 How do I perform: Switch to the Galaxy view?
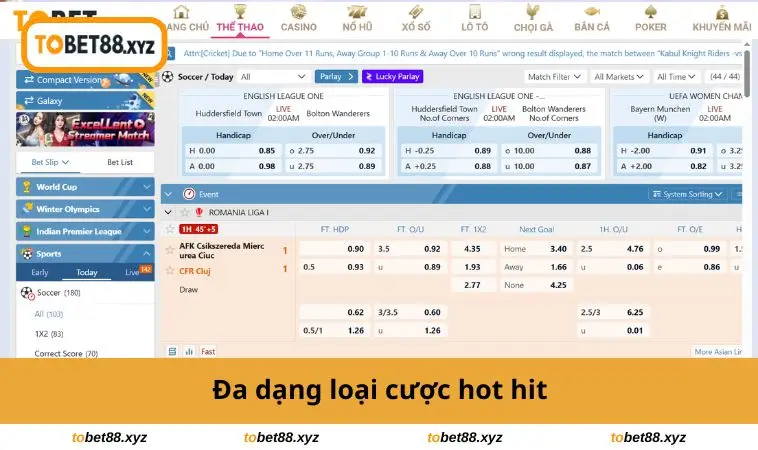click(x=85, y=101)
